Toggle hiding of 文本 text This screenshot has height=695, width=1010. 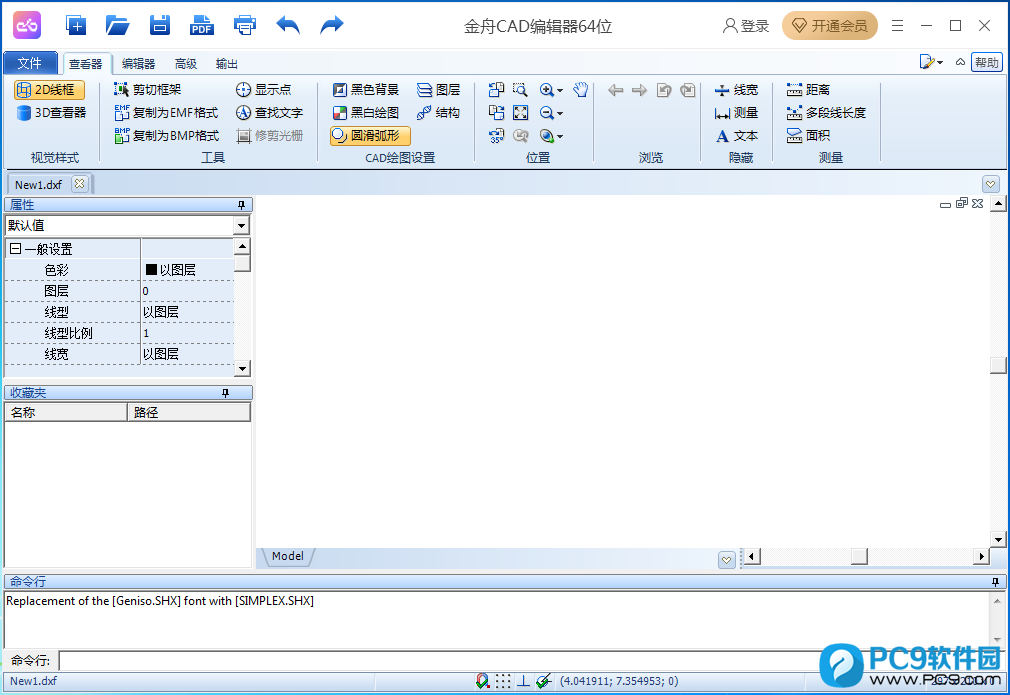tap(736, 136)
